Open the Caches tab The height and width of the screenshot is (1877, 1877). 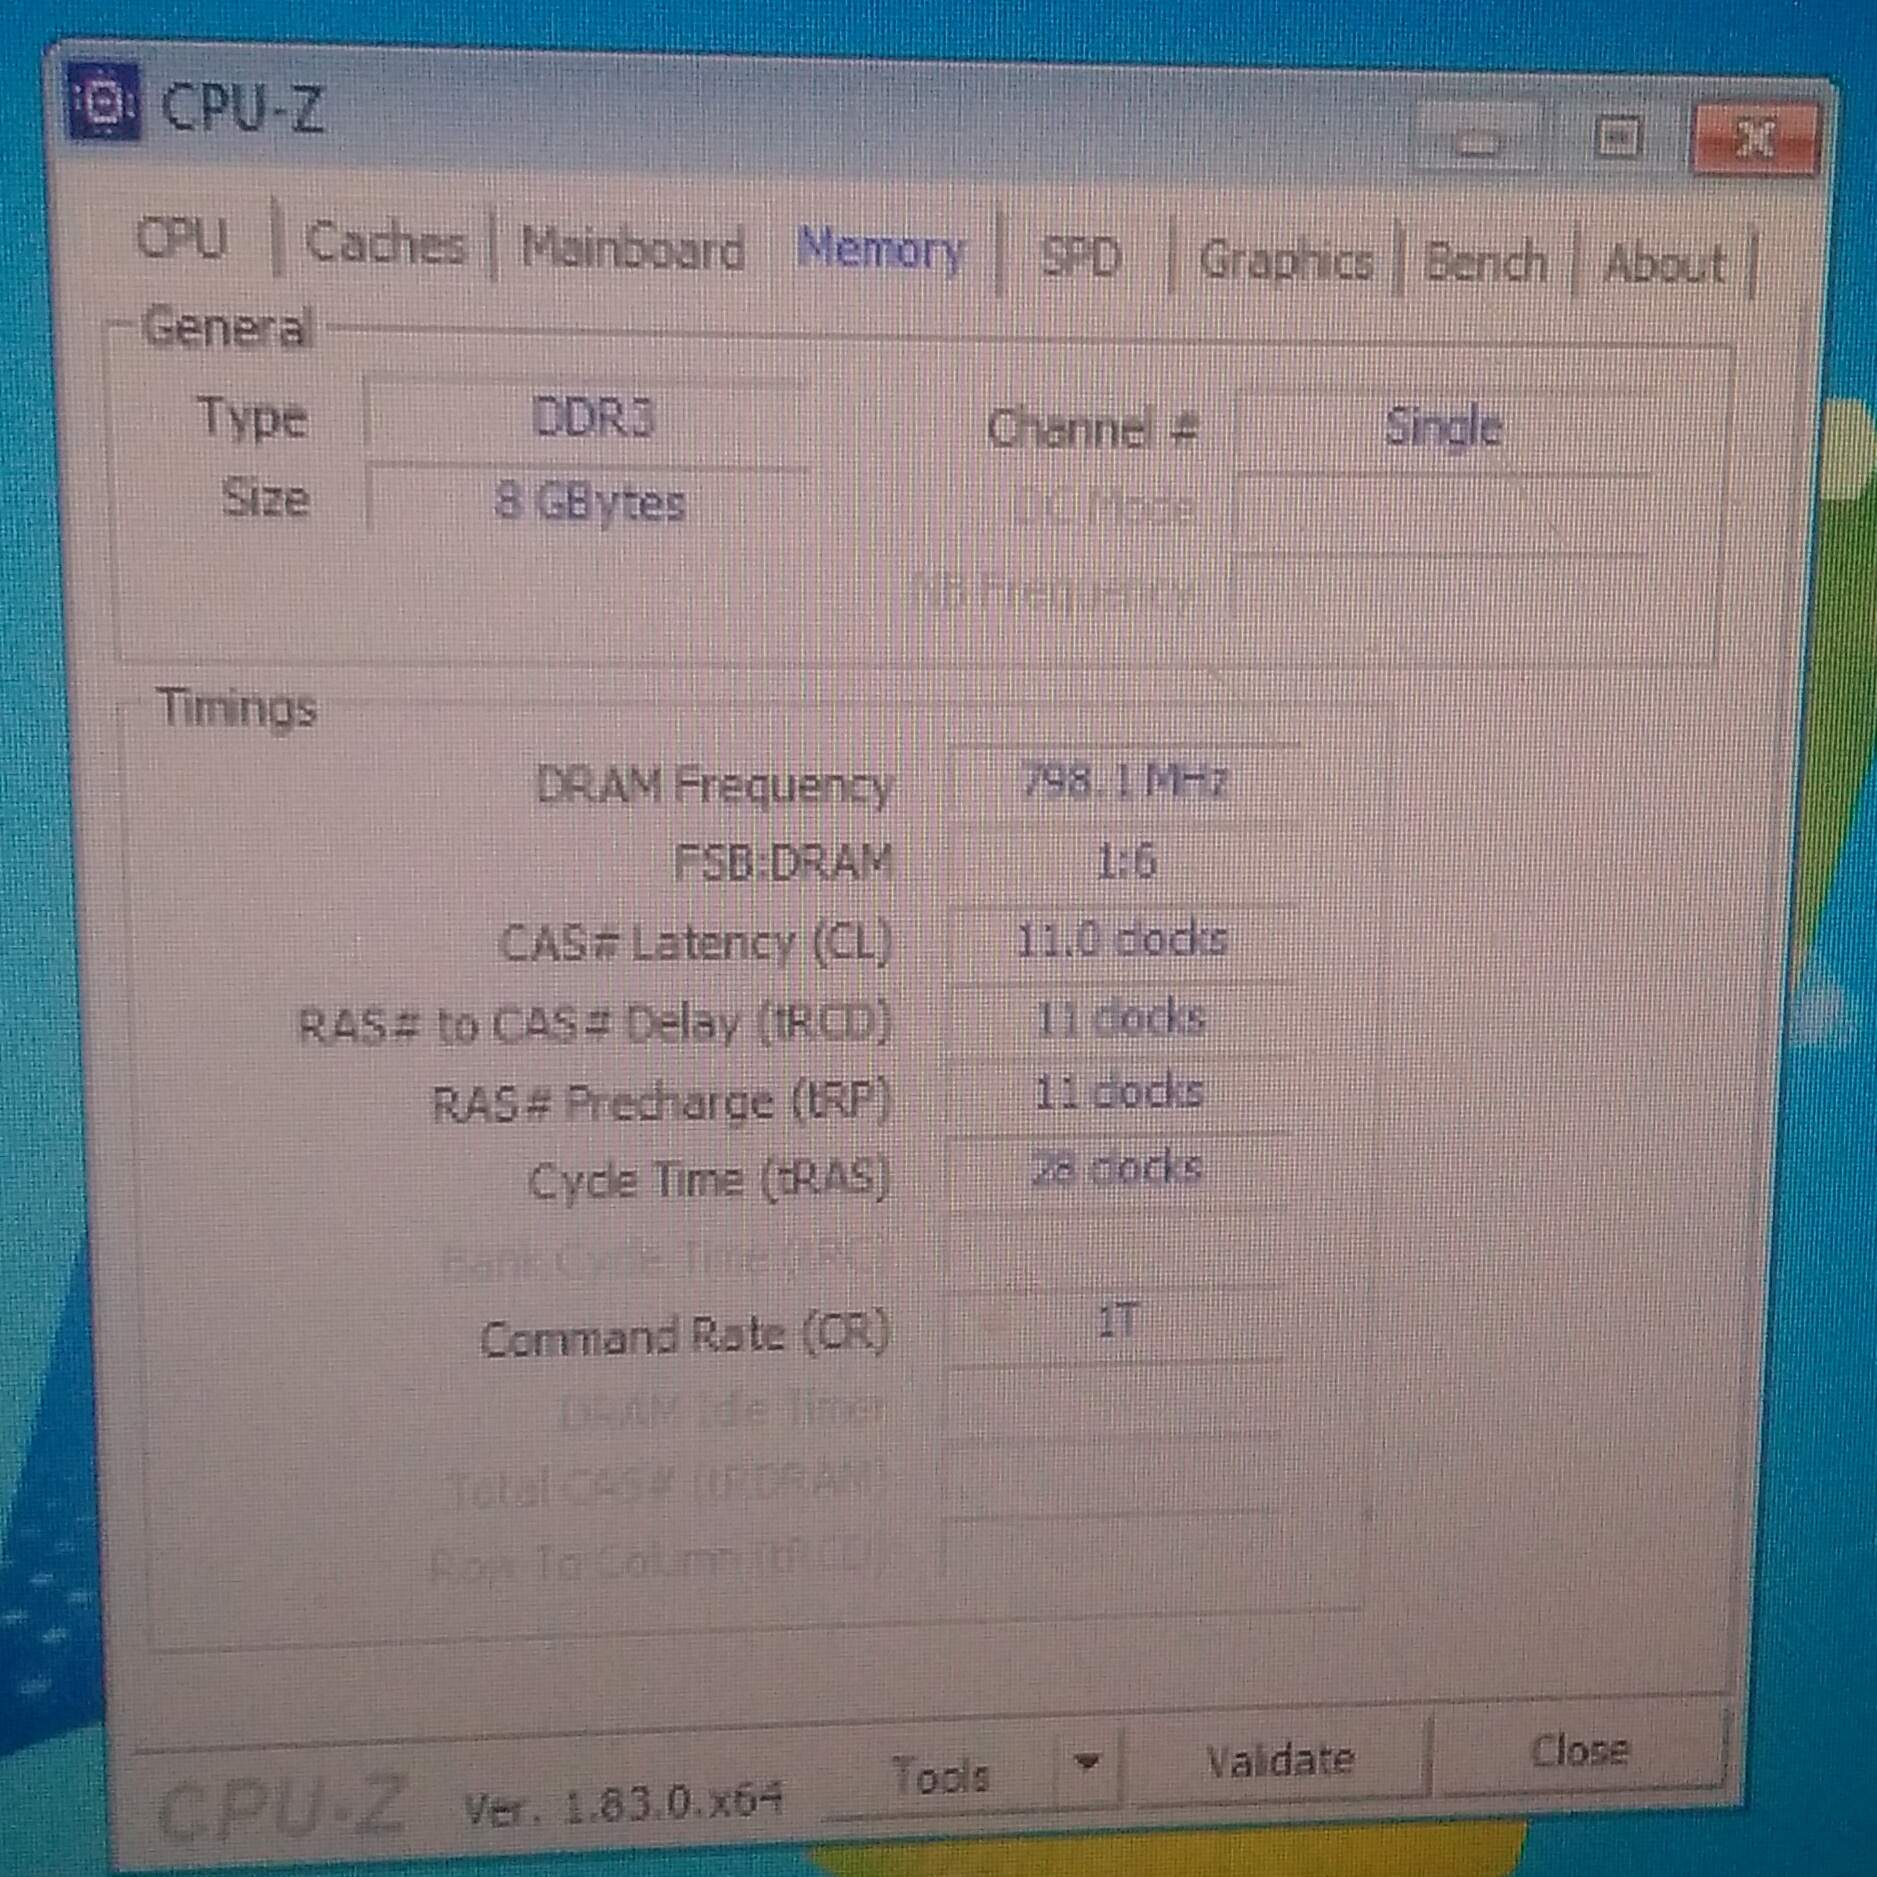coord(385,244)
